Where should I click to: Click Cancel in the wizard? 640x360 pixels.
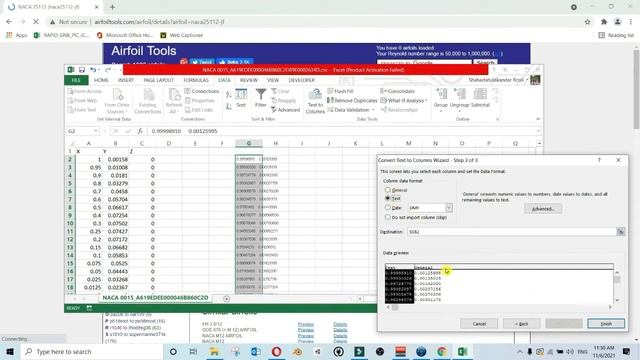(479, 324)
